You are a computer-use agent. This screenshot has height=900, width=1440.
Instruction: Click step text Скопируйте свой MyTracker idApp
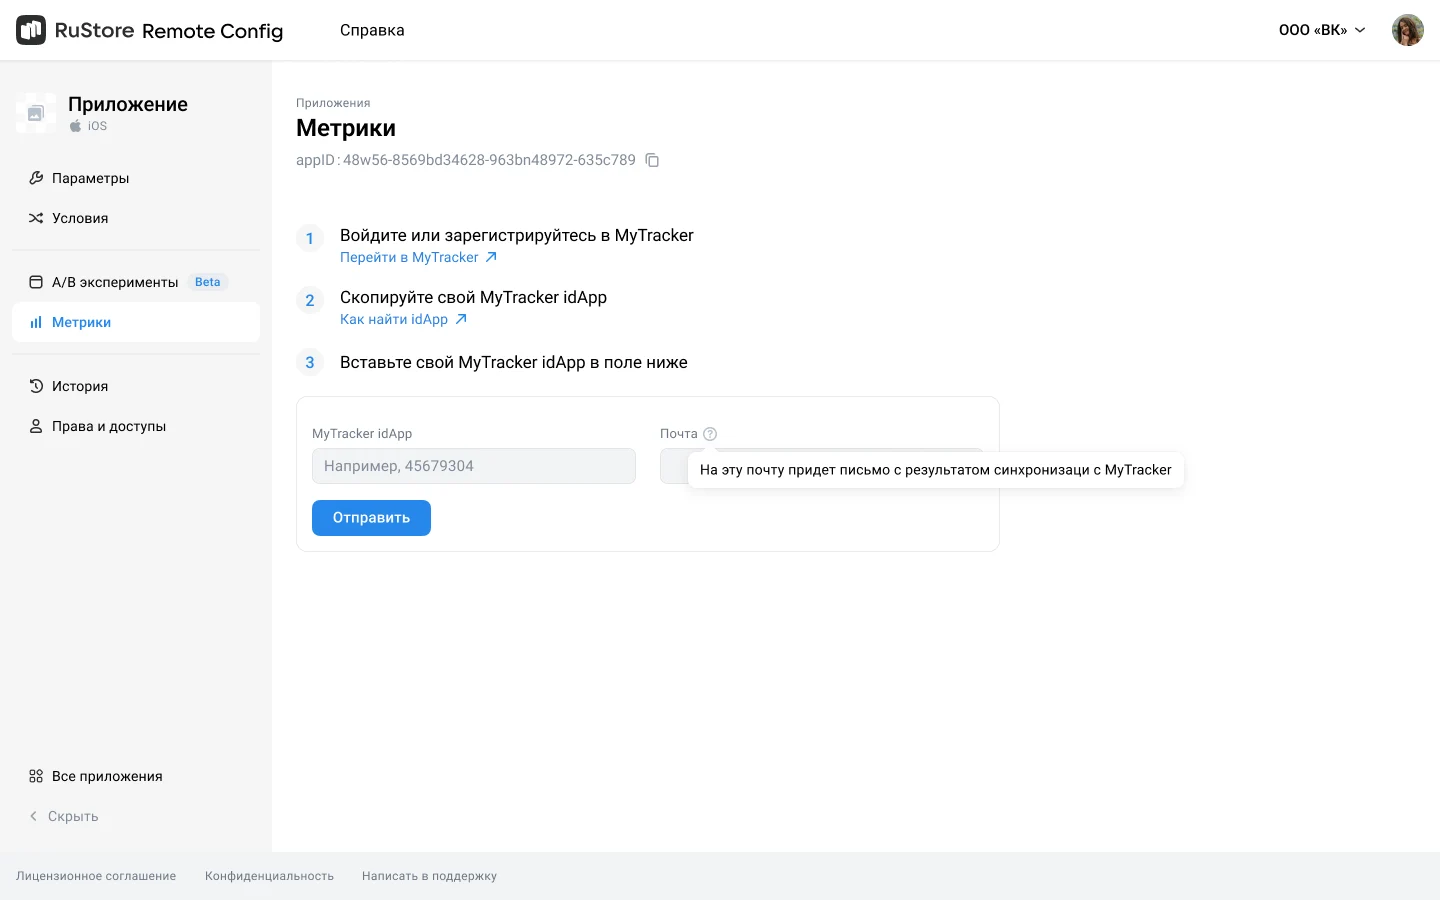(473, 297)
